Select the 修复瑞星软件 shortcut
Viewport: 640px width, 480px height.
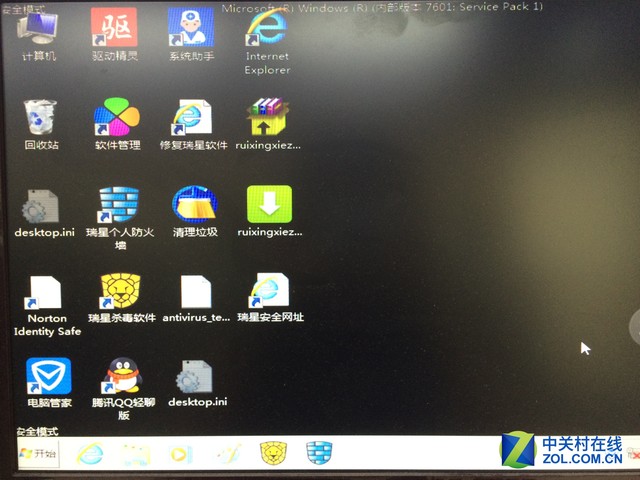tap(193, 124)
